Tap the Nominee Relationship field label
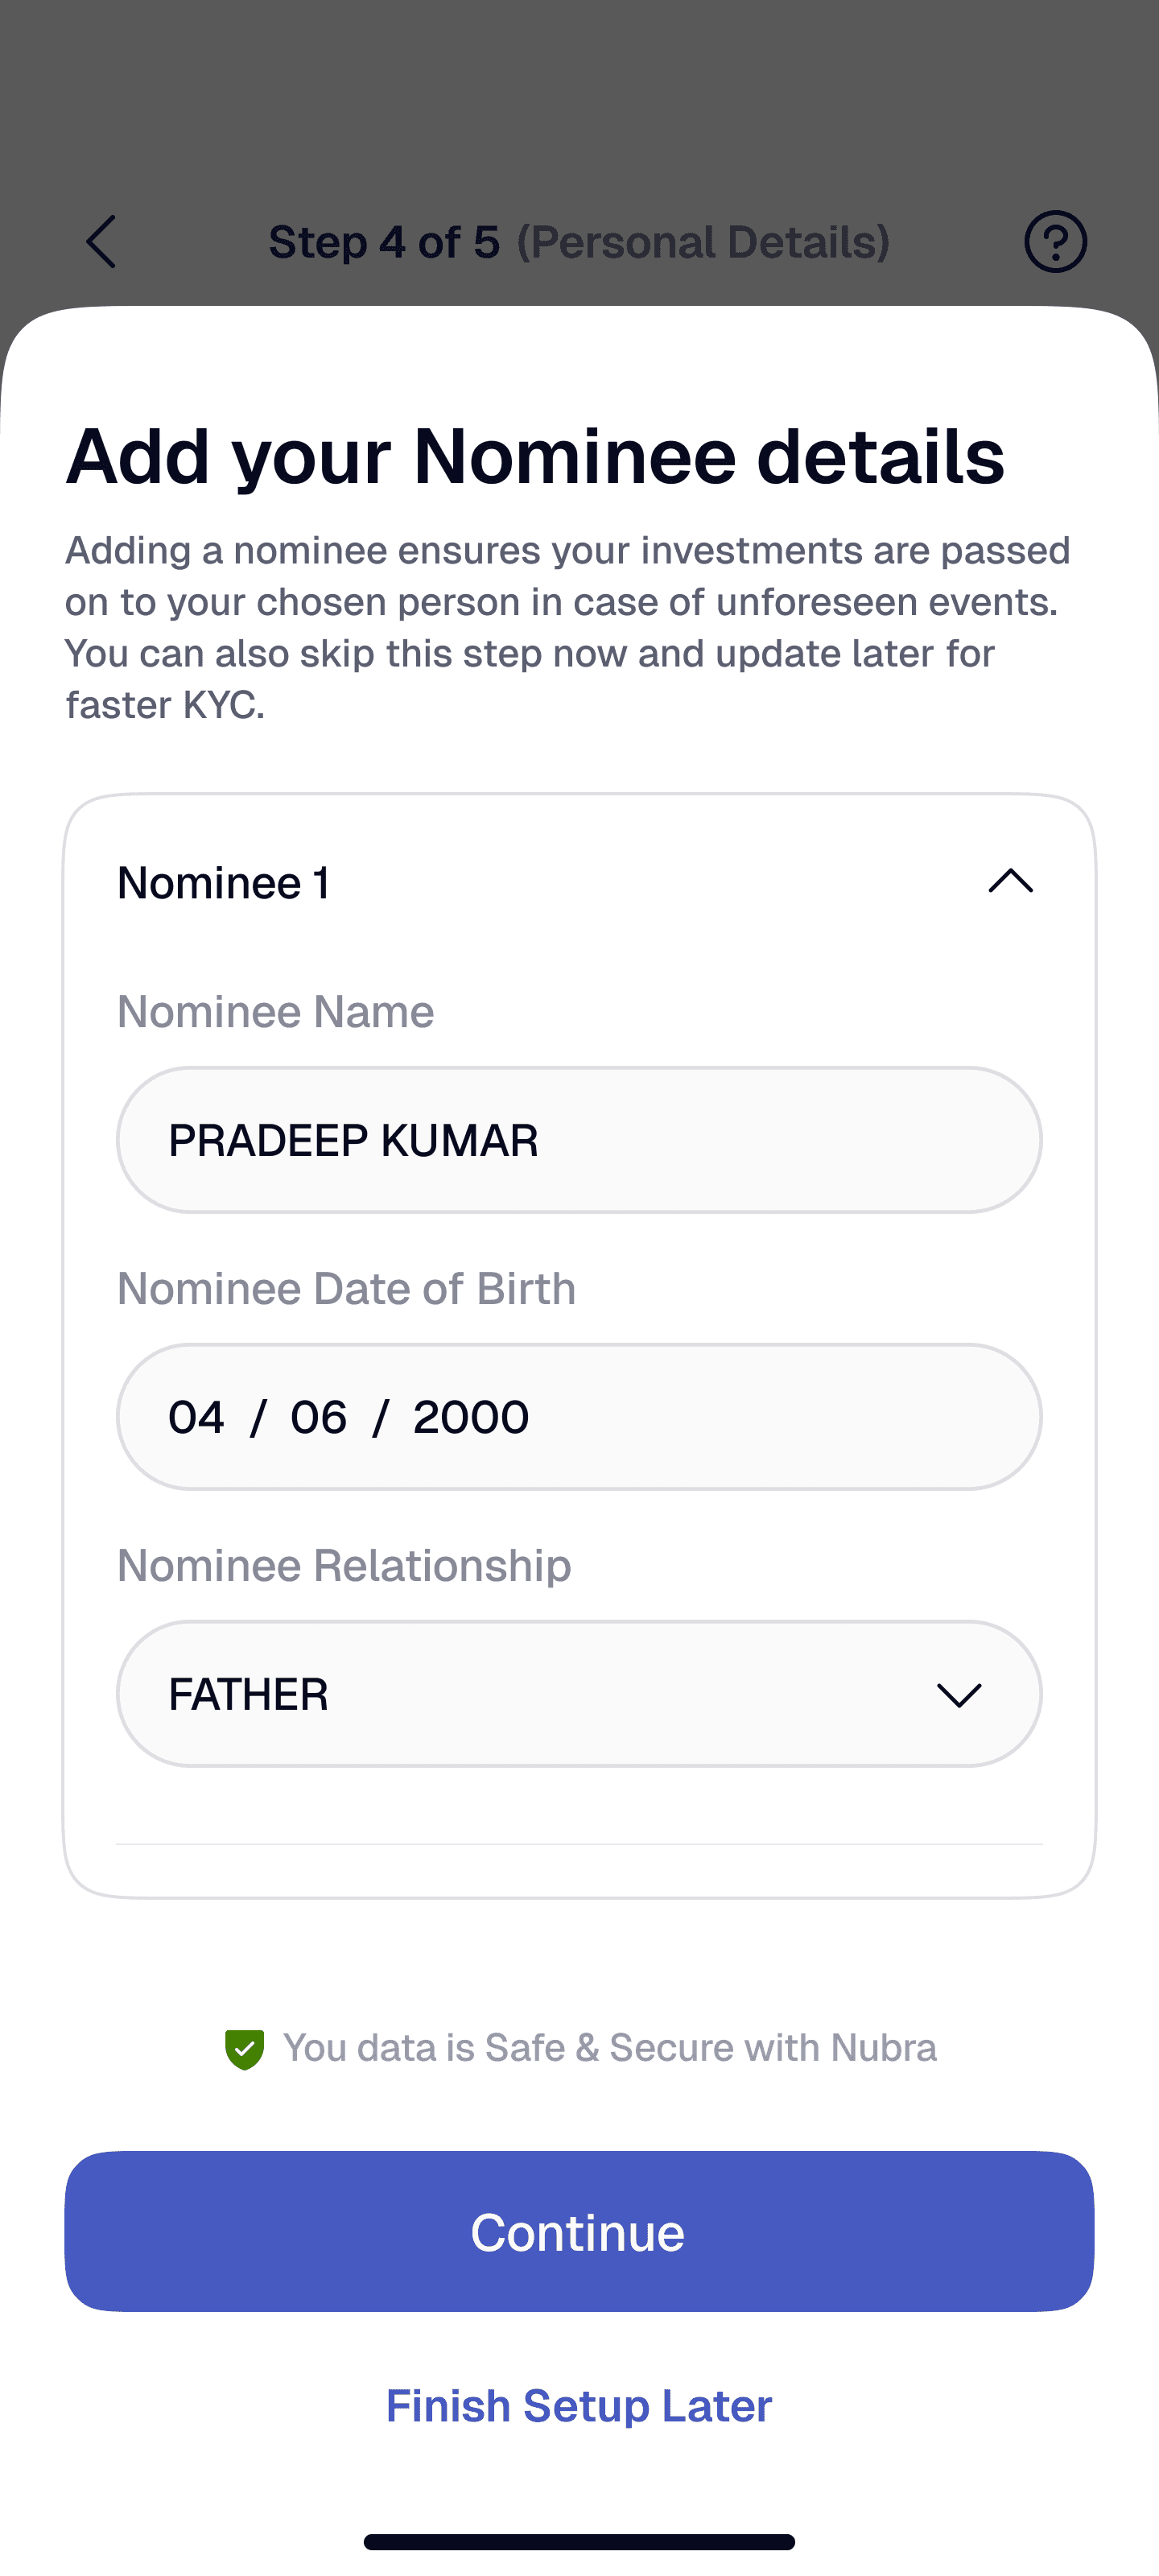Viewport: 1159px width, 2576px height. pyautogui.click(x=344, y=1566)
